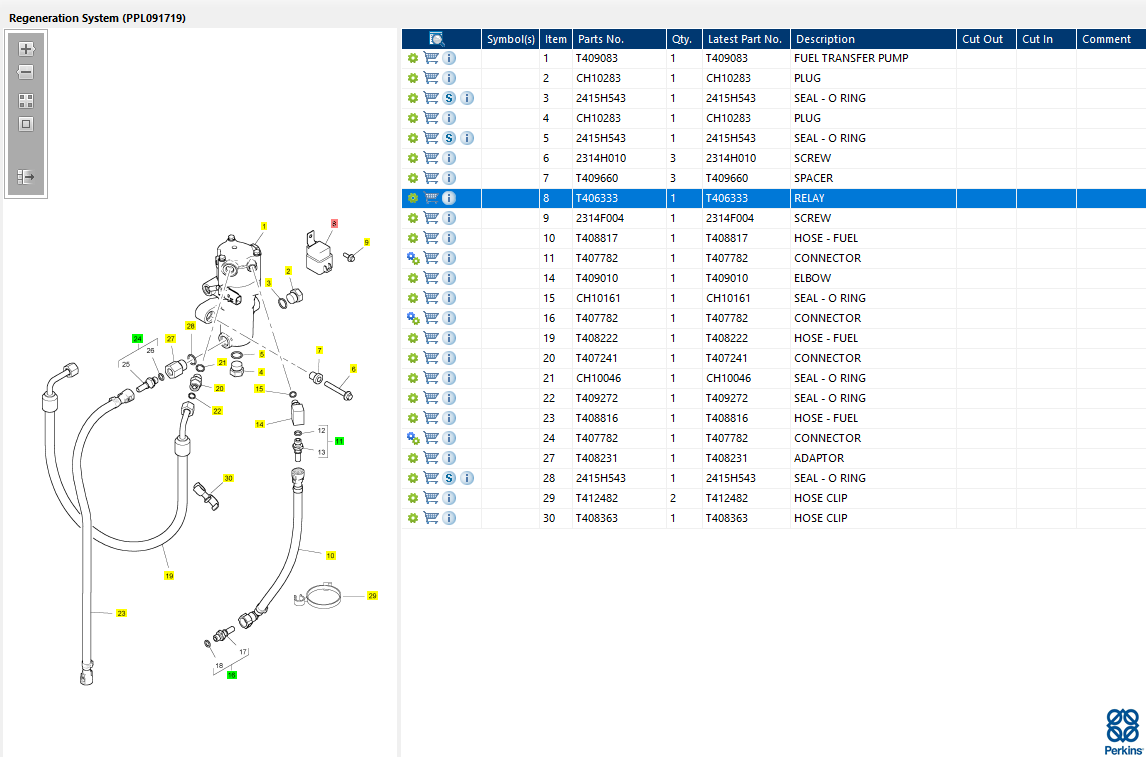1146x757 pixels.
Task: Open info icon for ELBOW row
Action: [x=449, y=278]
